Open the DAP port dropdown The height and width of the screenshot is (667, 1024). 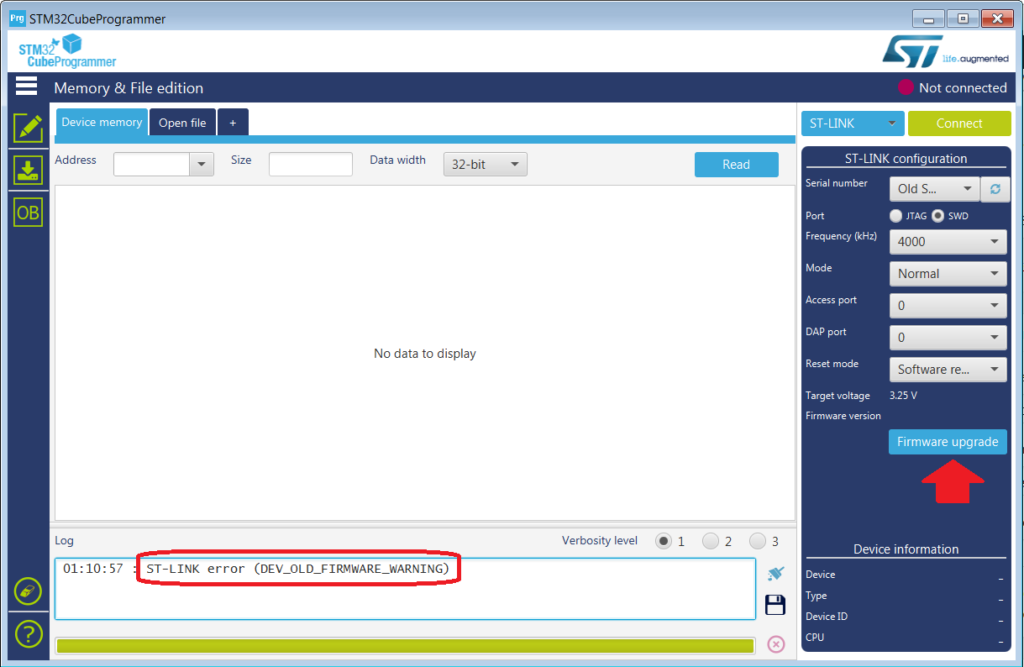coord(948,338)
